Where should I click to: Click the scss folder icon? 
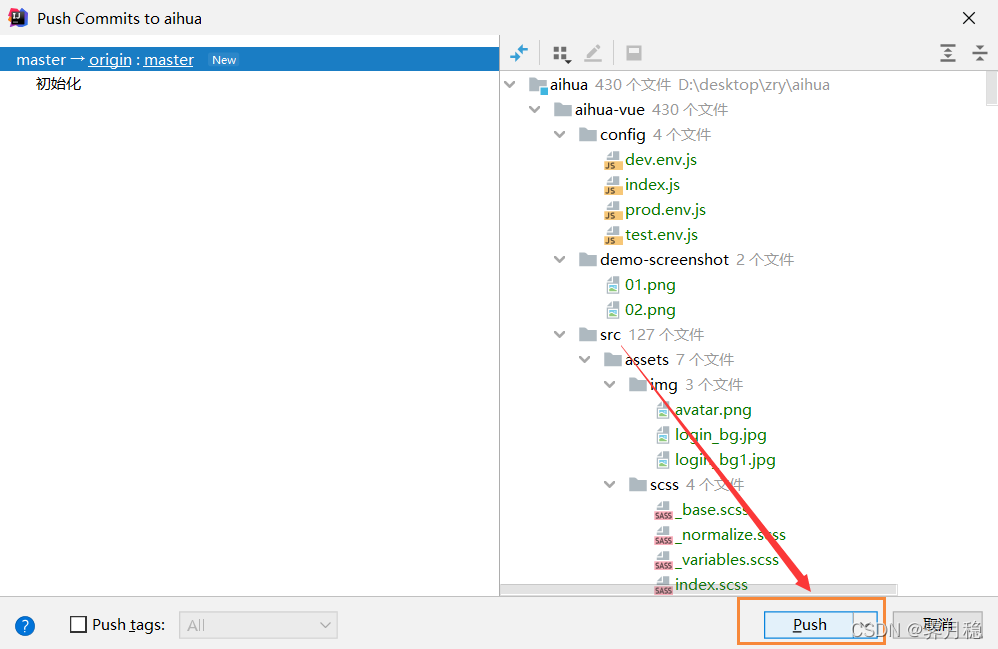coord(638,485)
